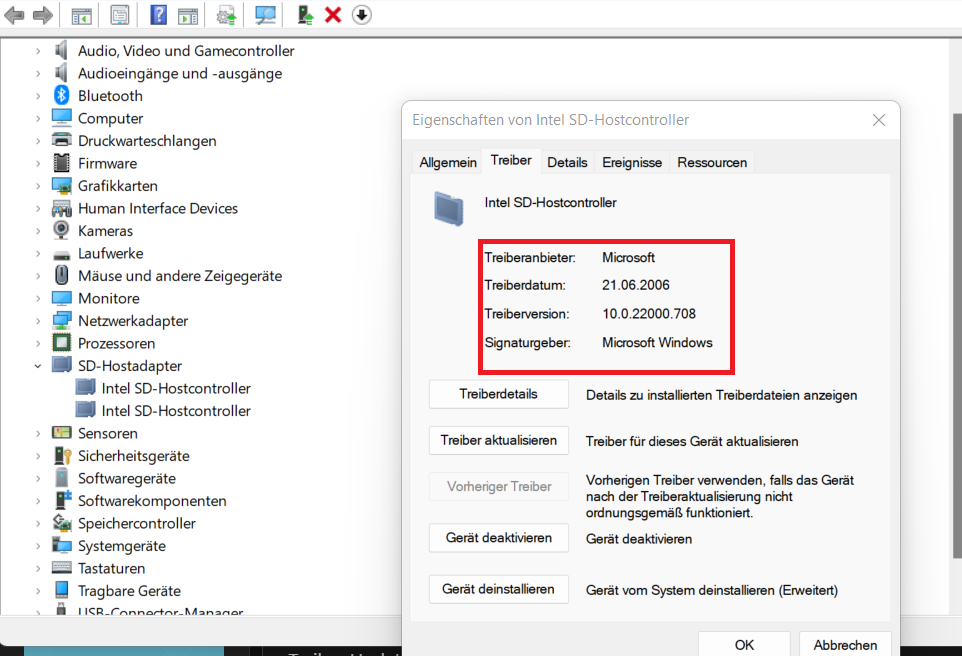Expand the Grafikkarten node
Viewport: 962px width, 656px height.
[x=38, y=186]
